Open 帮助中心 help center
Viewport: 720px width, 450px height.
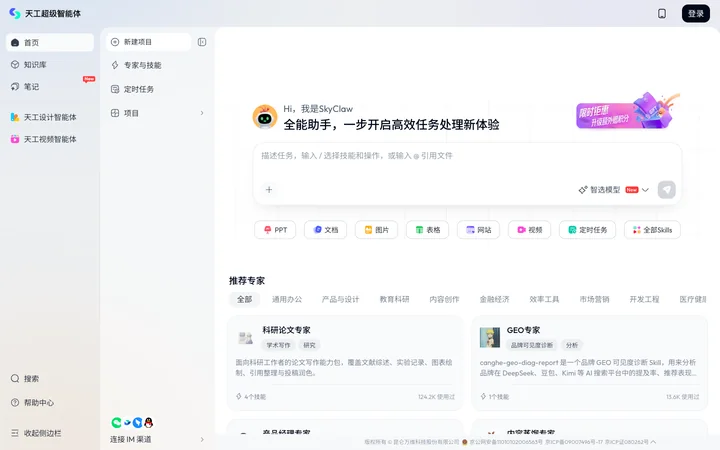[x=50, y=402]
